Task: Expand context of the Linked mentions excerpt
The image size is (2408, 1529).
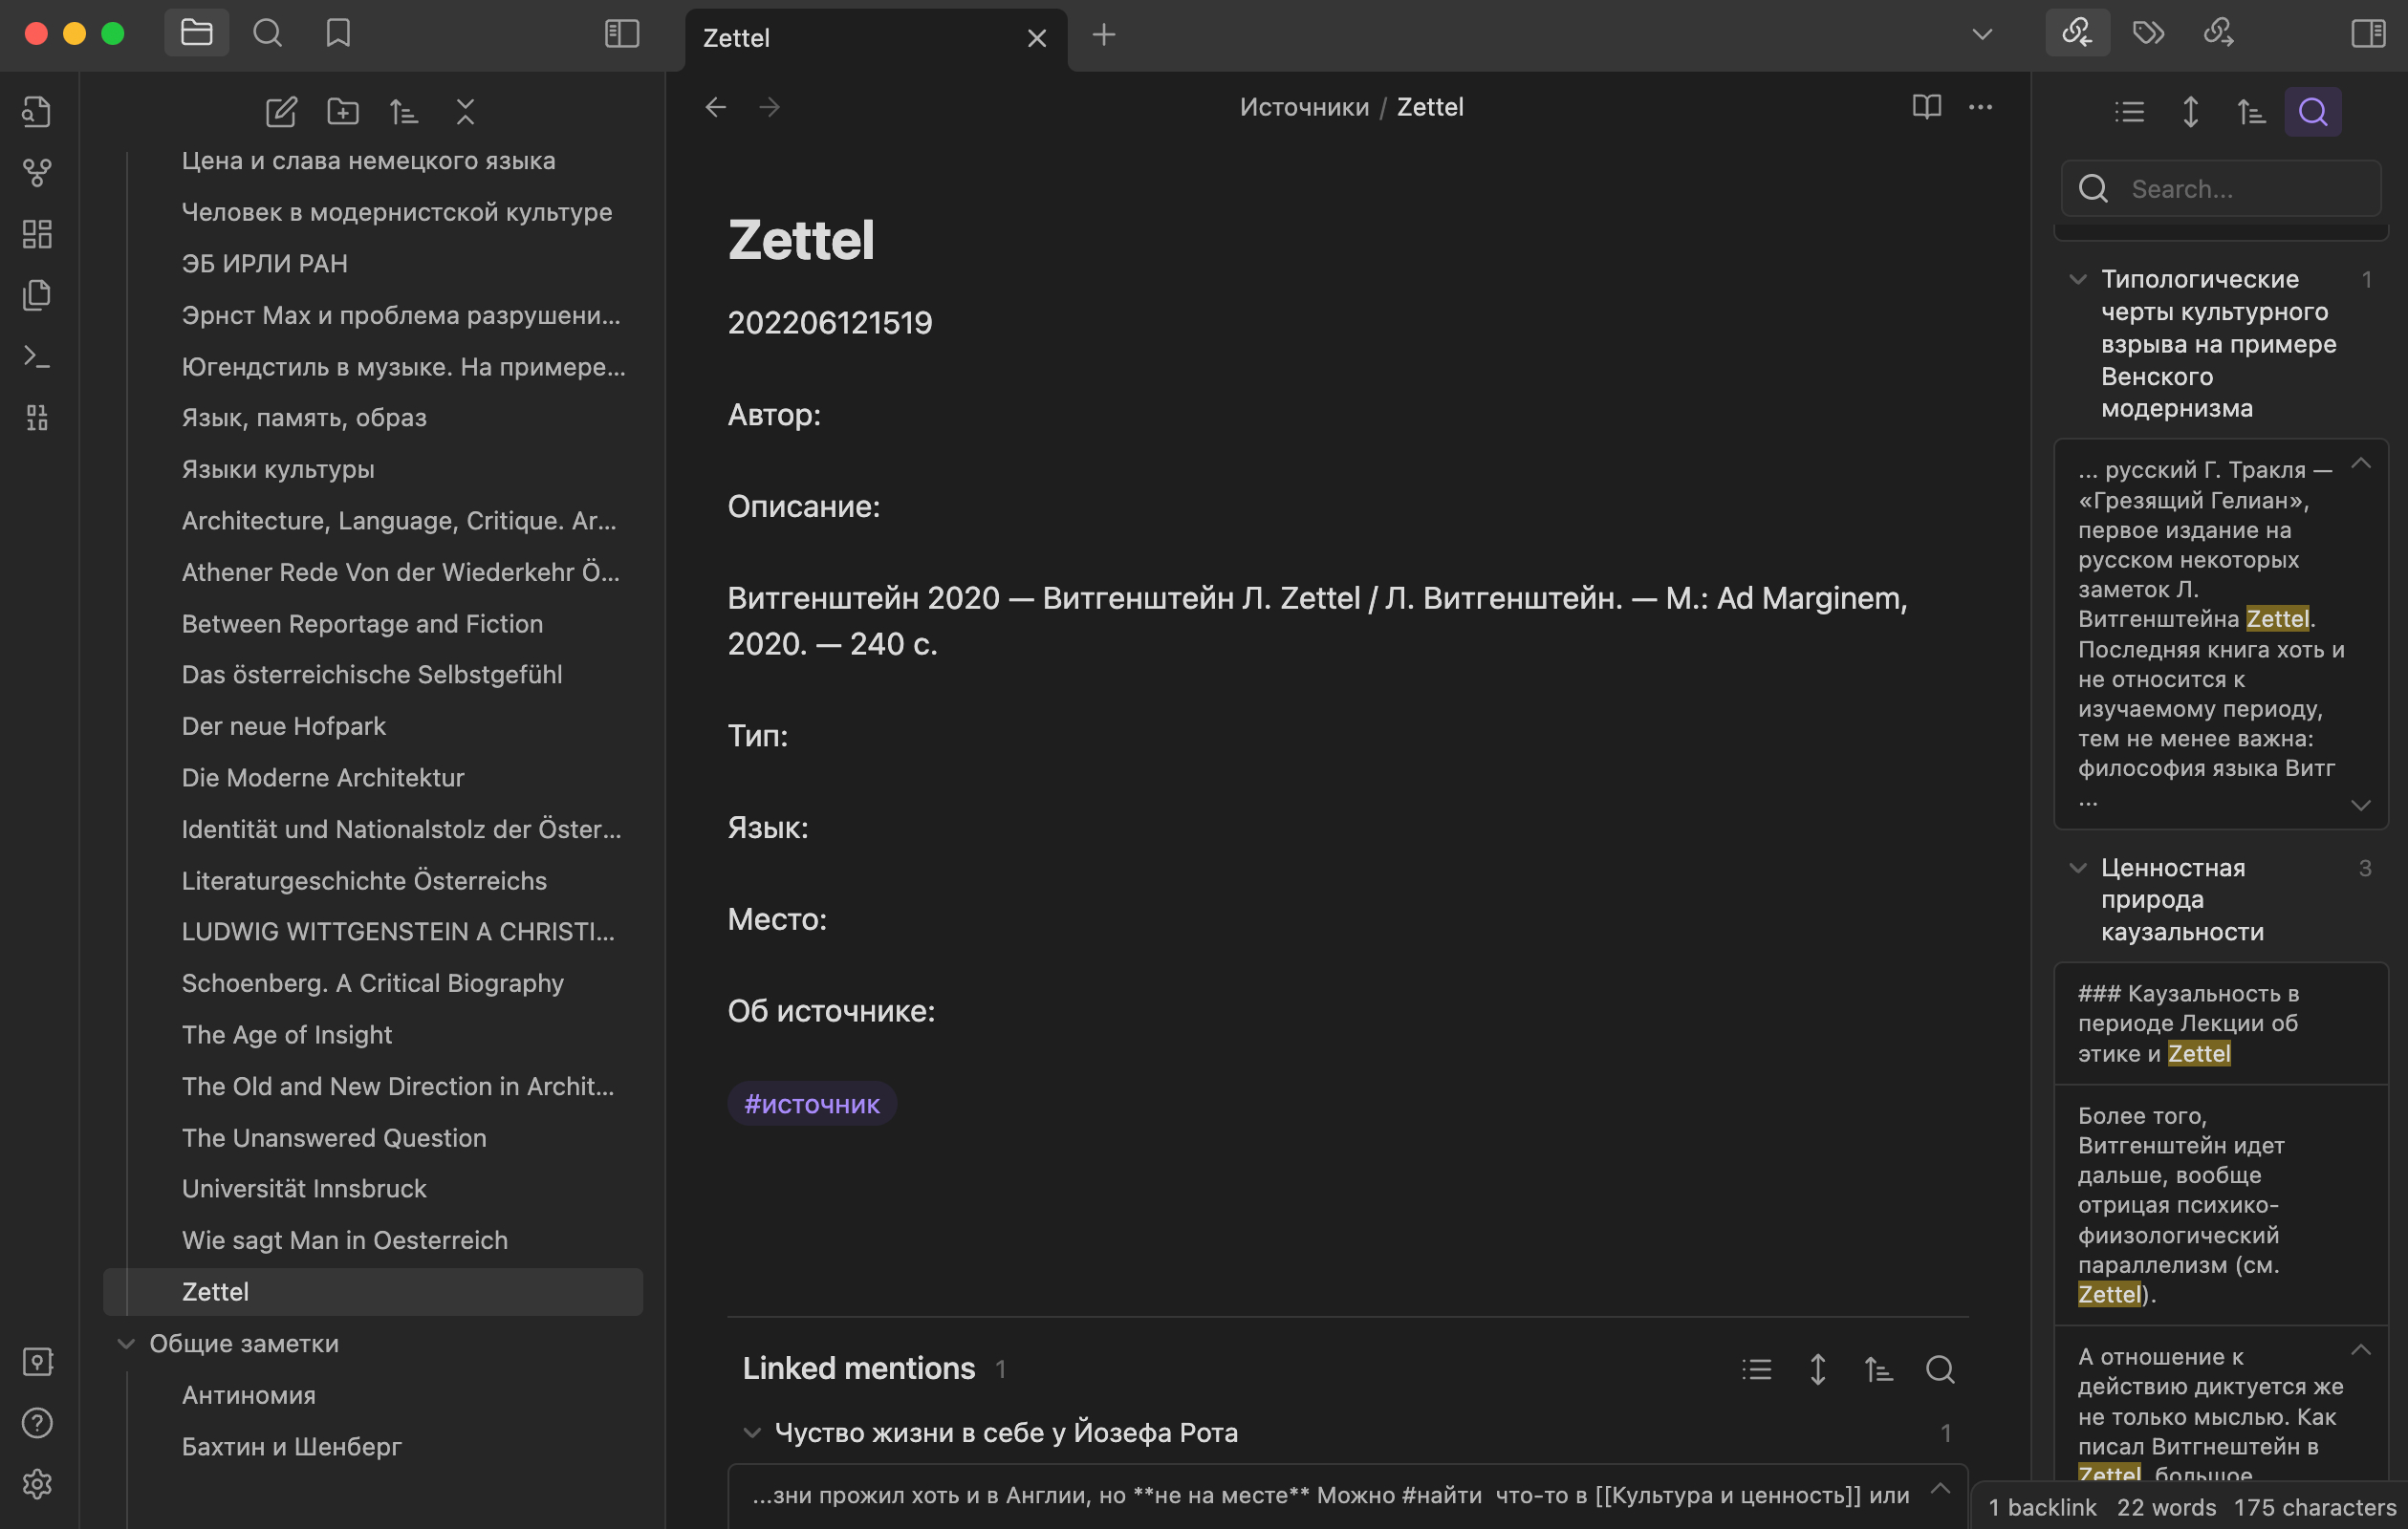Action: click(x=1940, y=1488)
